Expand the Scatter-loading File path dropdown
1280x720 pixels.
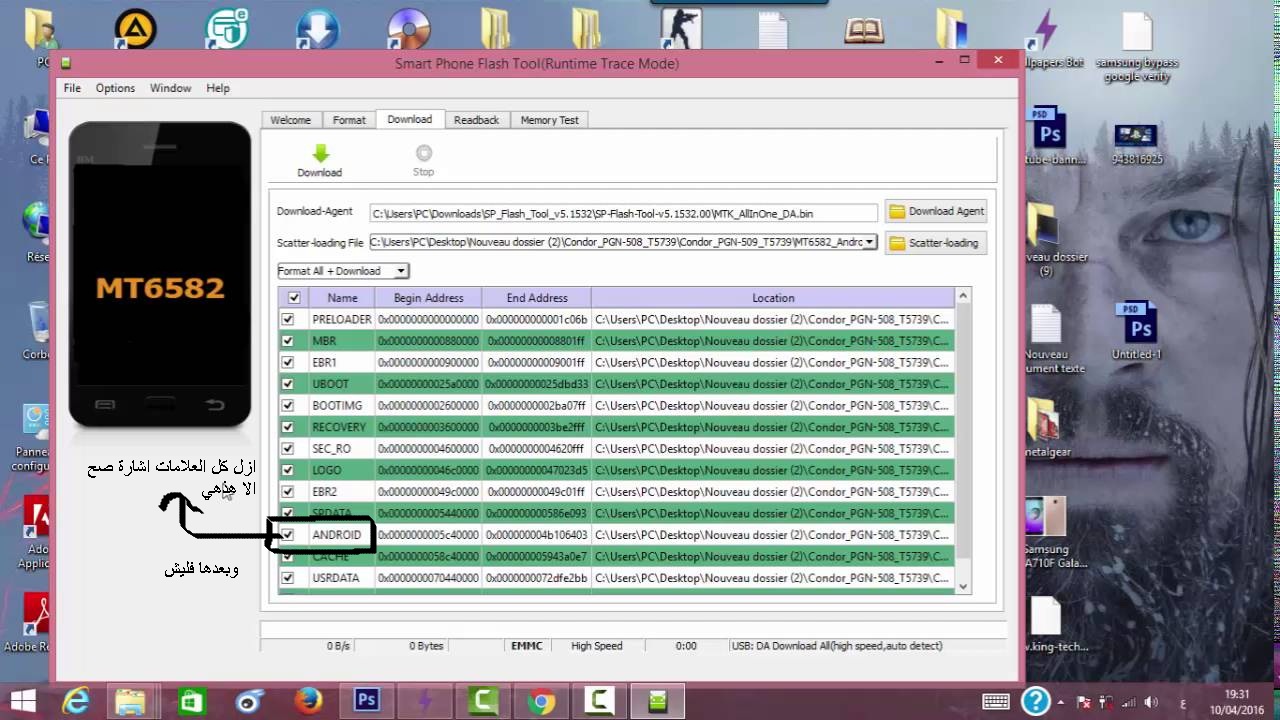pos(869,242)
